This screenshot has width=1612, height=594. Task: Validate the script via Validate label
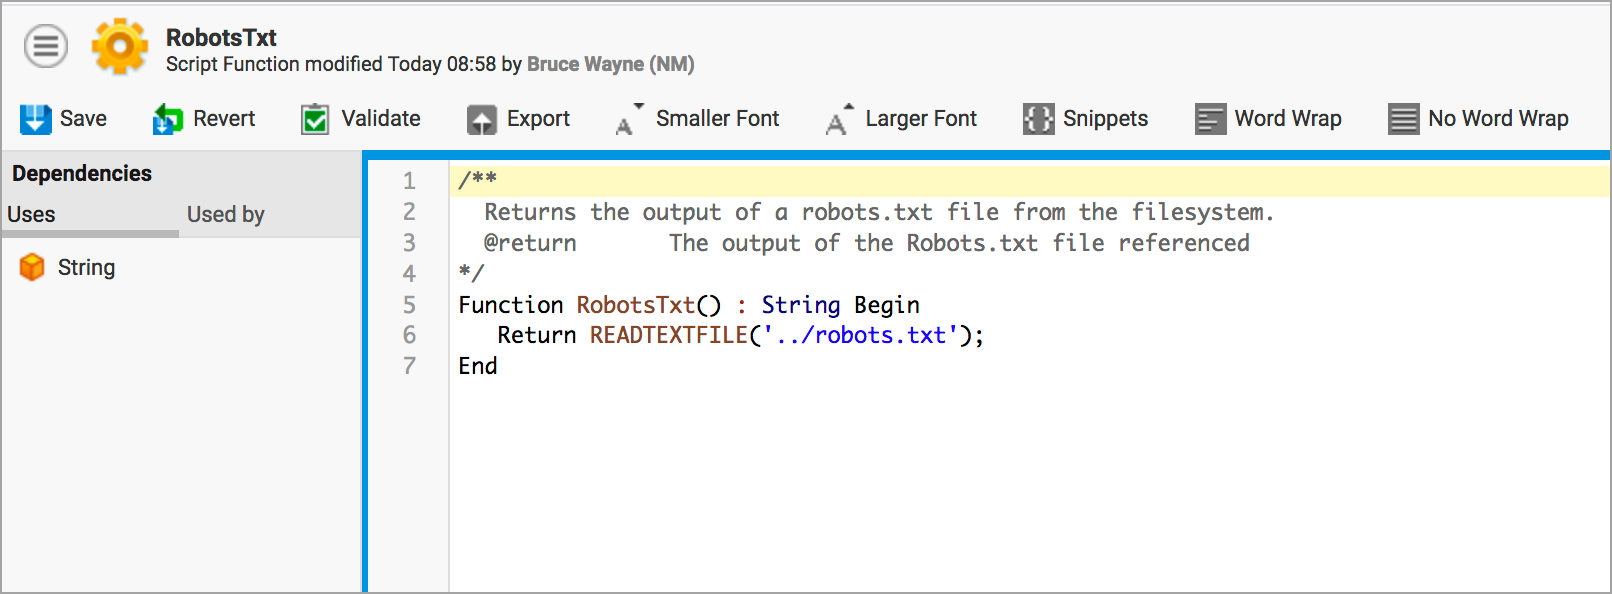pos(381,118)
